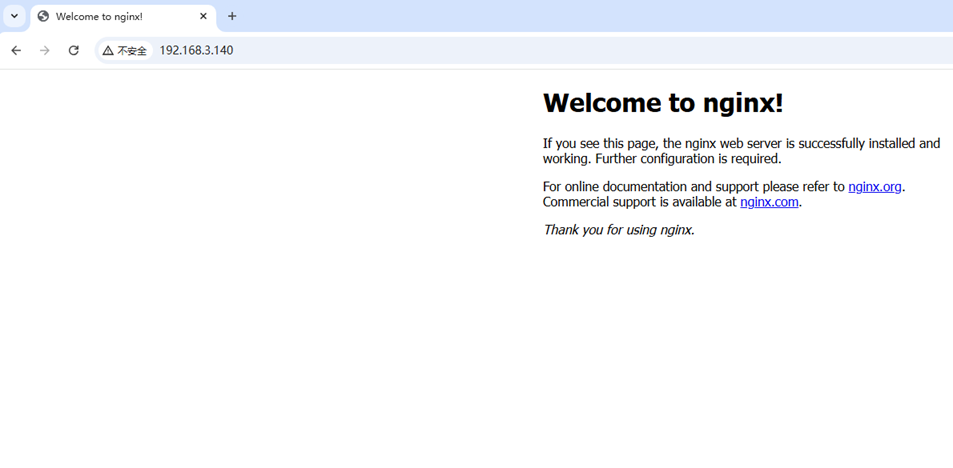Go forward to next page
The height and width of the screenshot is (468, 953).
pyautogui.click(x=44, y=50)
